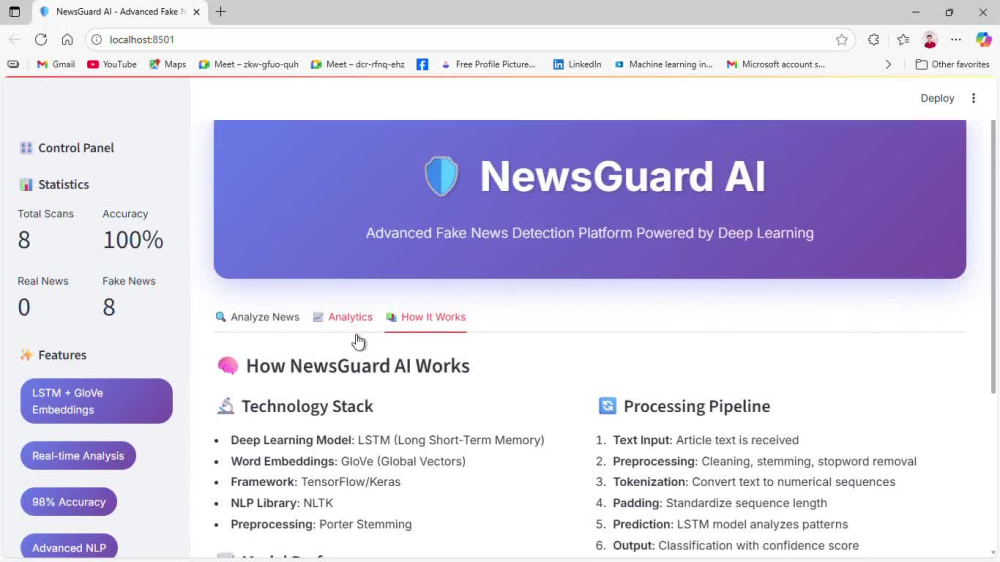Expand more bookmarks chevron

click(x=888, y=64)
